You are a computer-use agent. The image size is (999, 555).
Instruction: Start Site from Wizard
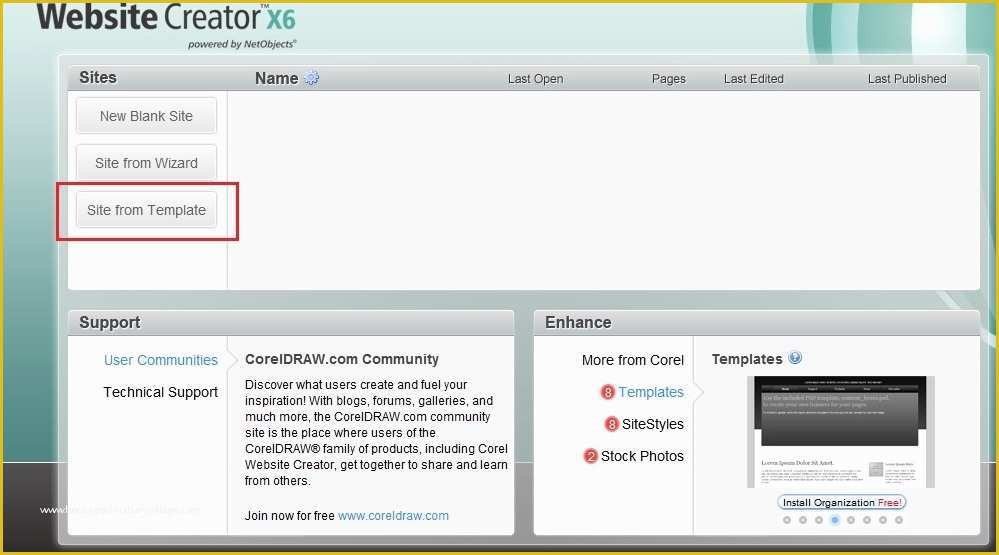[x=147, y=163]
